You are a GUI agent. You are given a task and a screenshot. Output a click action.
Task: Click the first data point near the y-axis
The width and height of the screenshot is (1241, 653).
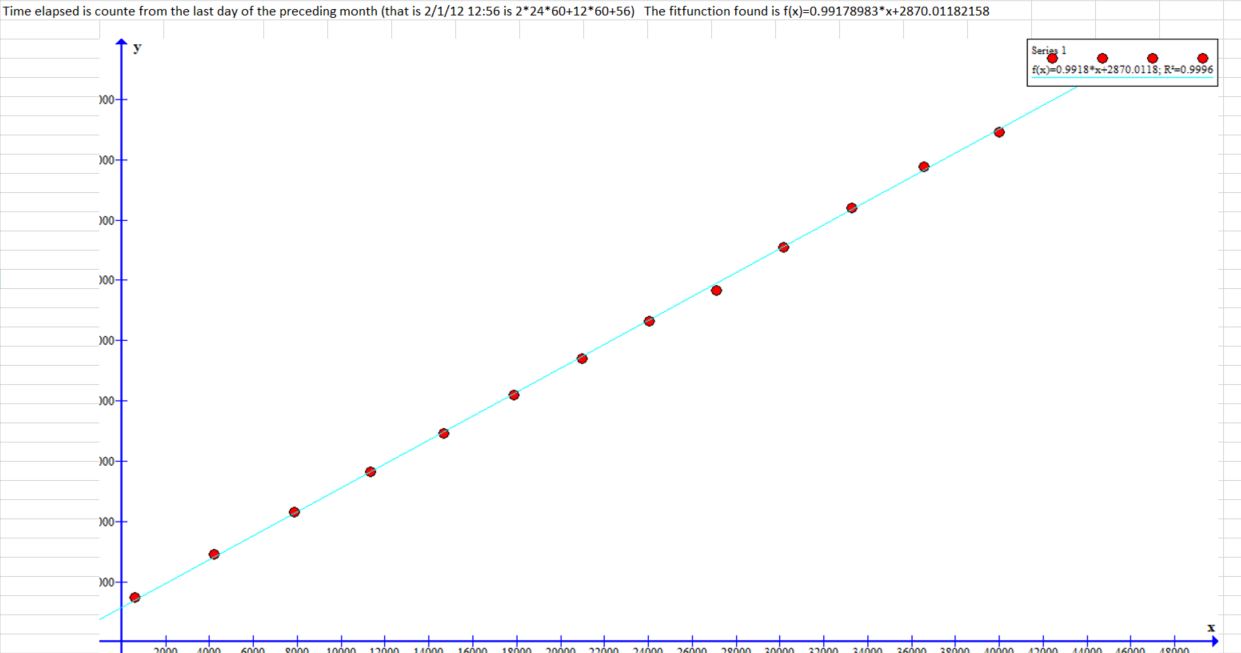(135, 597)
